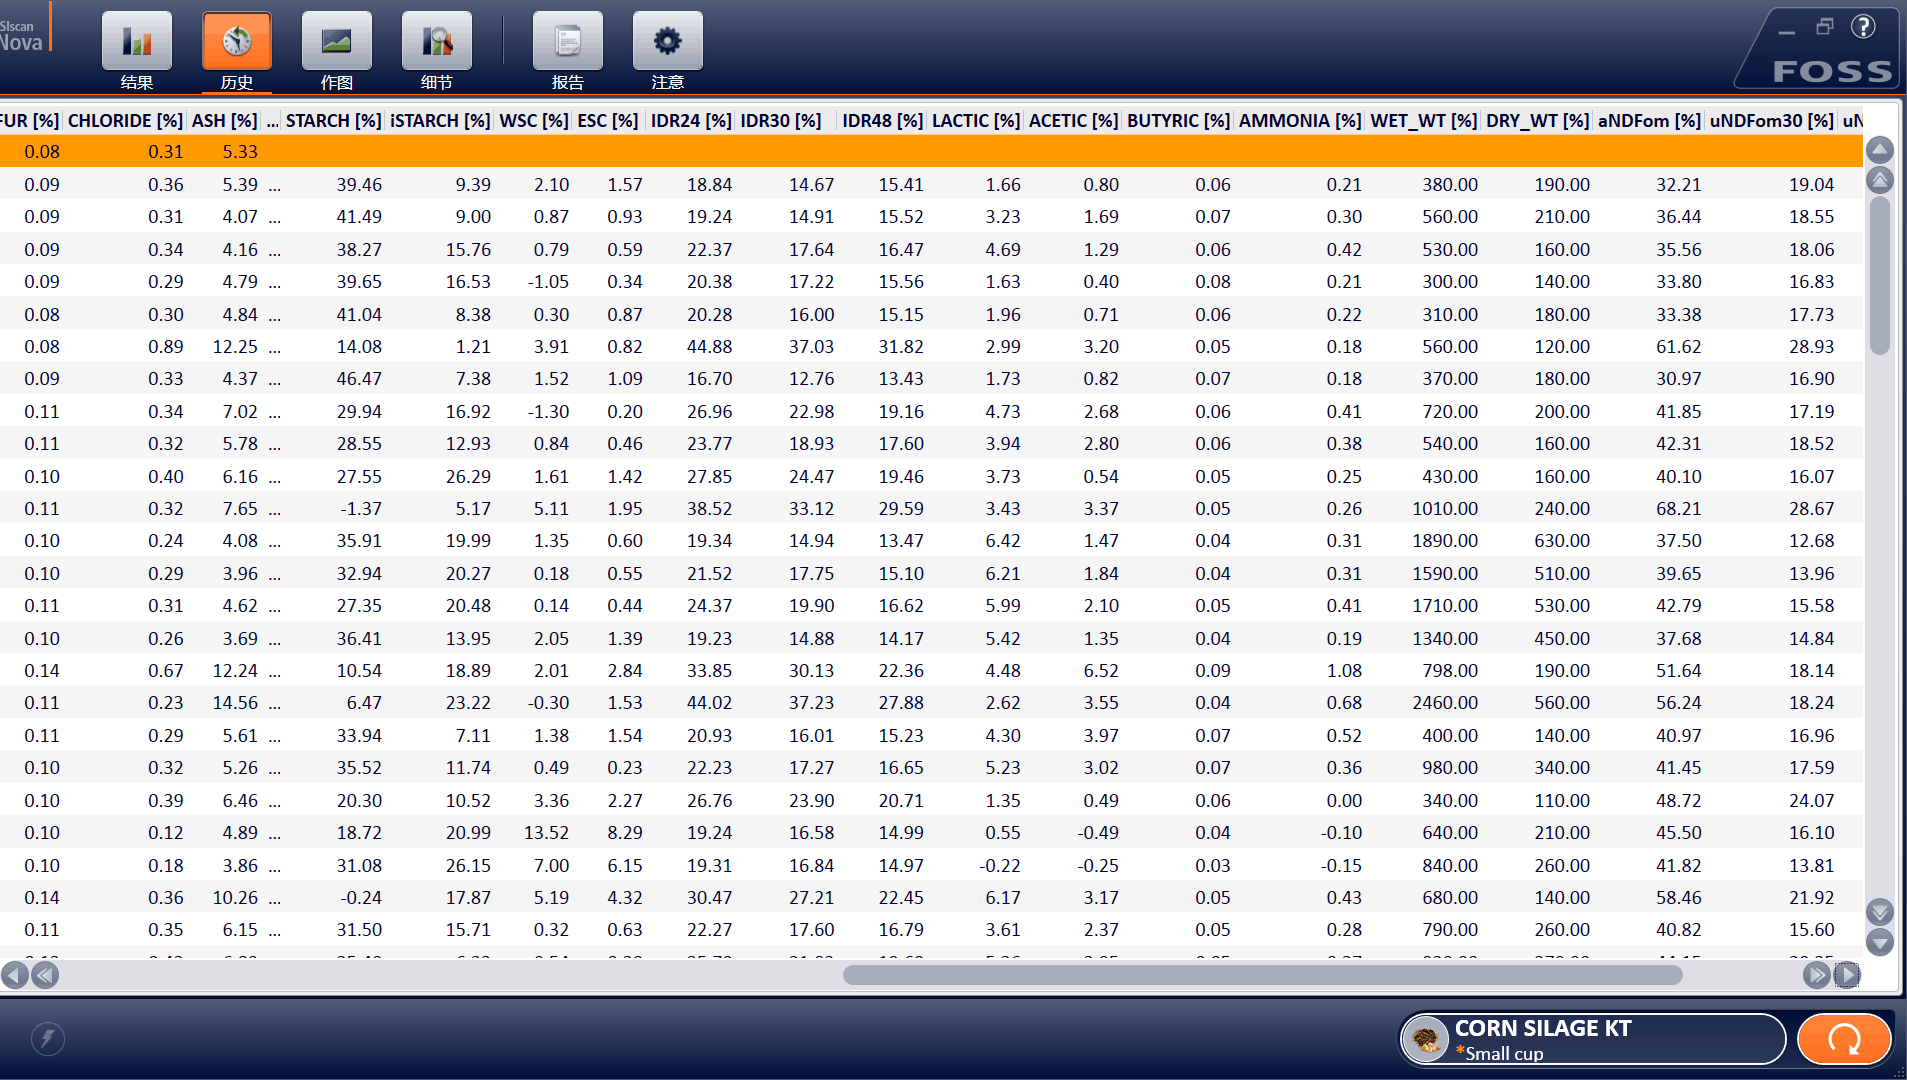Move table down with single down arrow
This screenshot has height=1080, width=1907.
(1880, 942)
